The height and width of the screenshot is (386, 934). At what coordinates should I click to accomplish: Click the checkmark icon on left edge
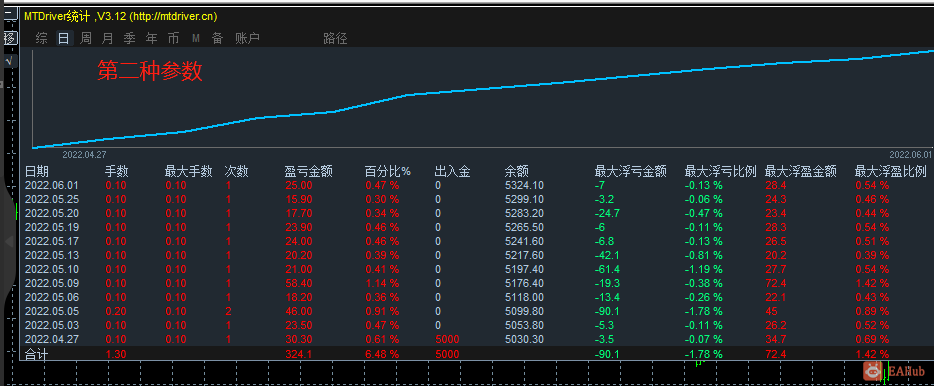pos(10,61)
